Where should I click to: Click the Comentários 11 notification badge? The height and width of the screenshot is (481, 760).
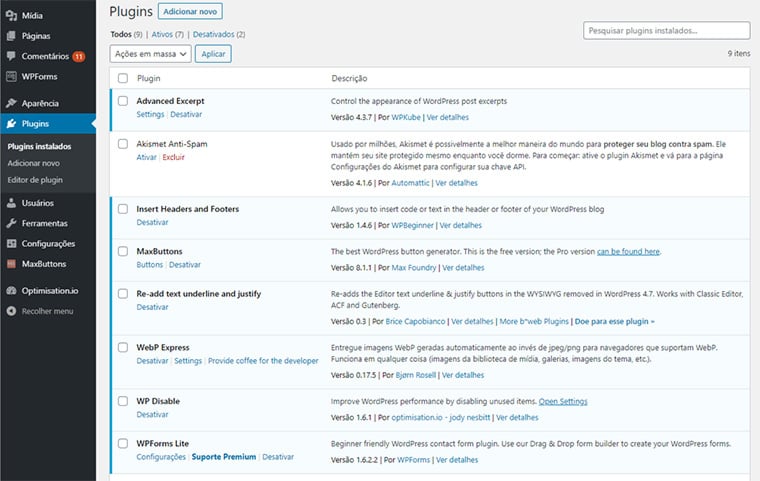[x=79, y=57]
